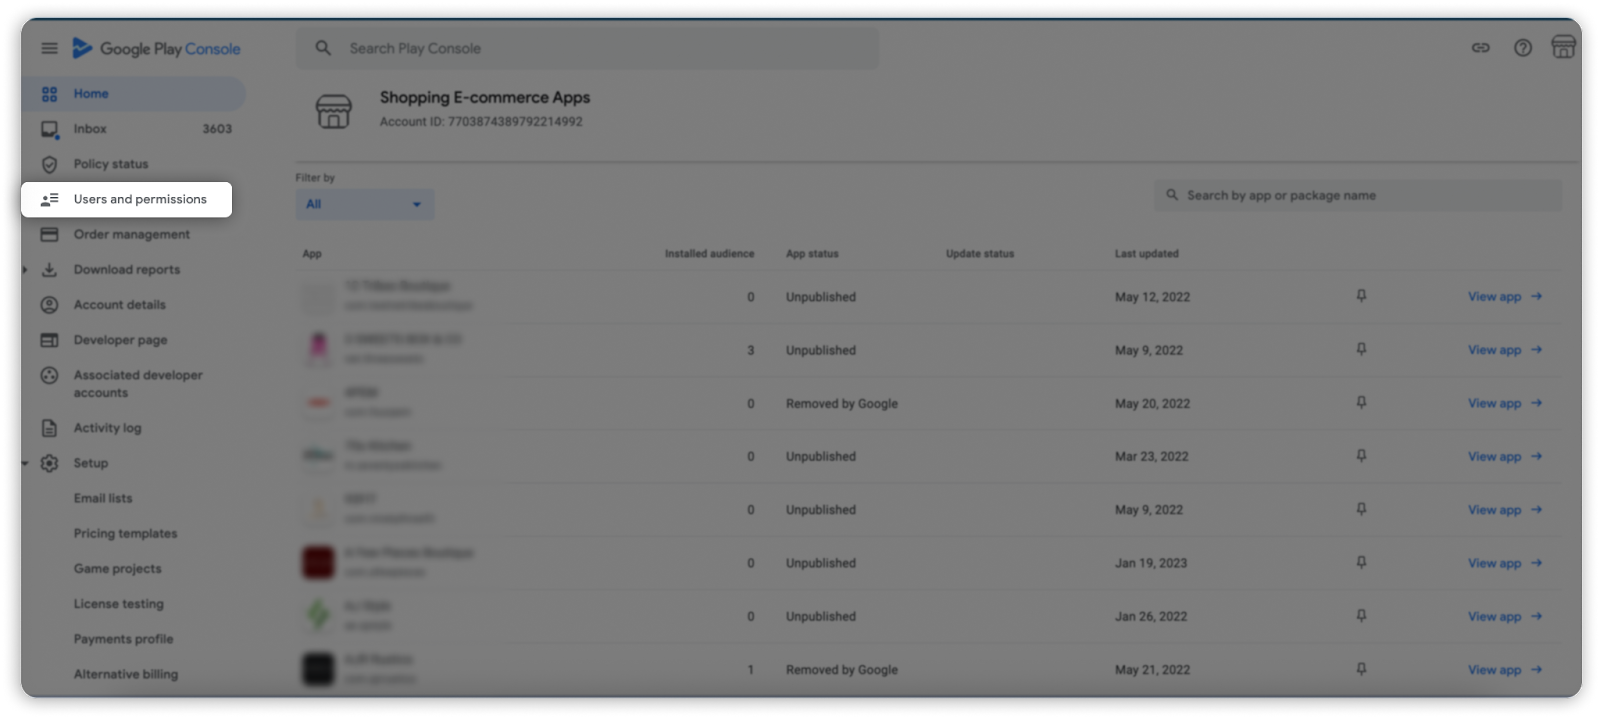The width and height of the screenshot is (1600, 719).
Task: Open Game projects under Setup
Action: (x=117, y=569)
